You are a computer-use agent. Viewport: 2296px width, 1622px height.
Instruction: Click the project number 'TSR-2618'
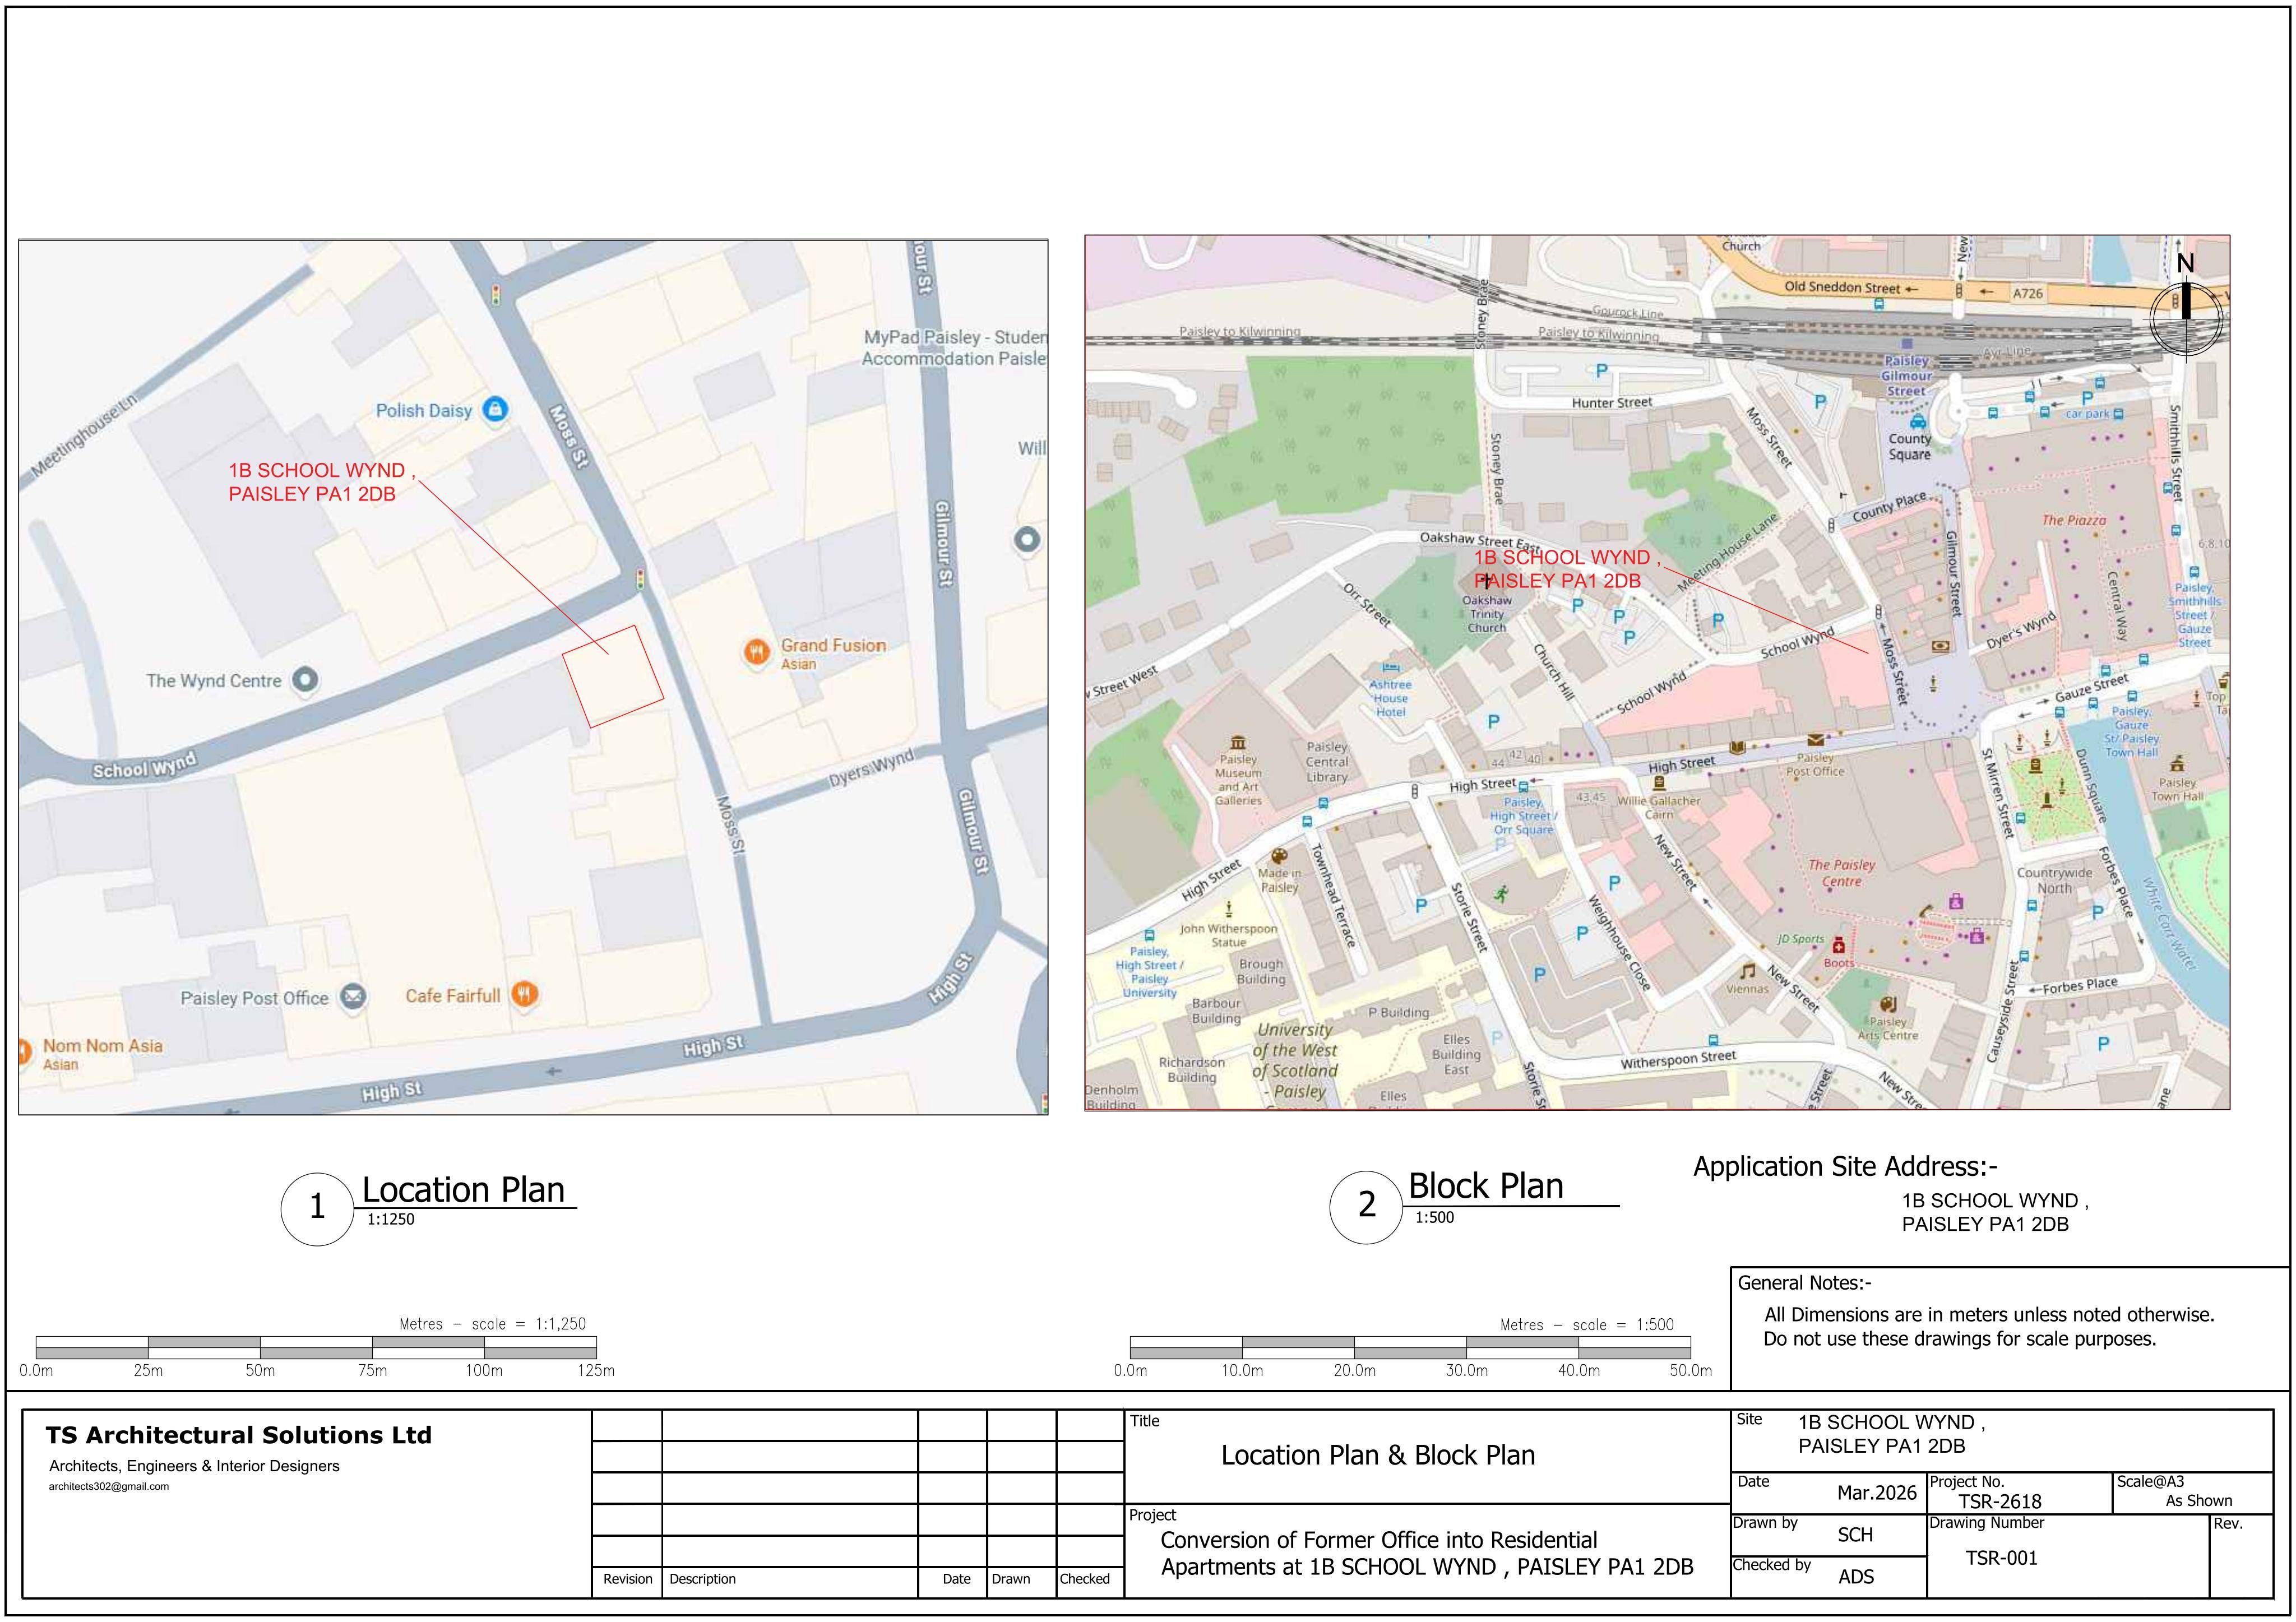(2000, 1501)
